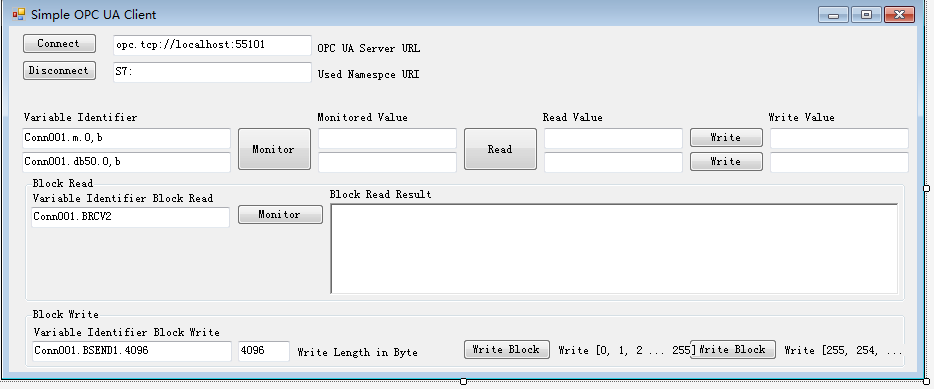Click the Connect button
The width and height of the screenshot is (934, 389).
click(x=59, y=43)
